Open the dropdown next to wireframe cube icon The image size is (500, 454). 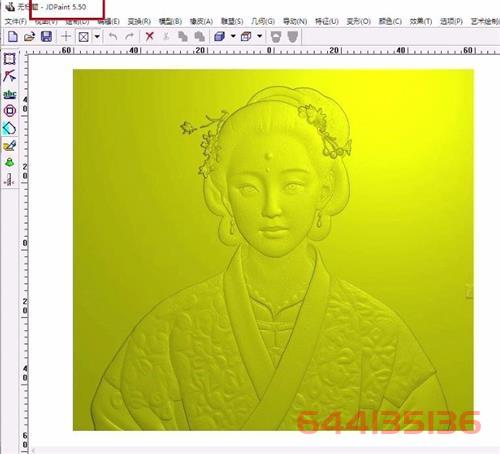[260, 36]
